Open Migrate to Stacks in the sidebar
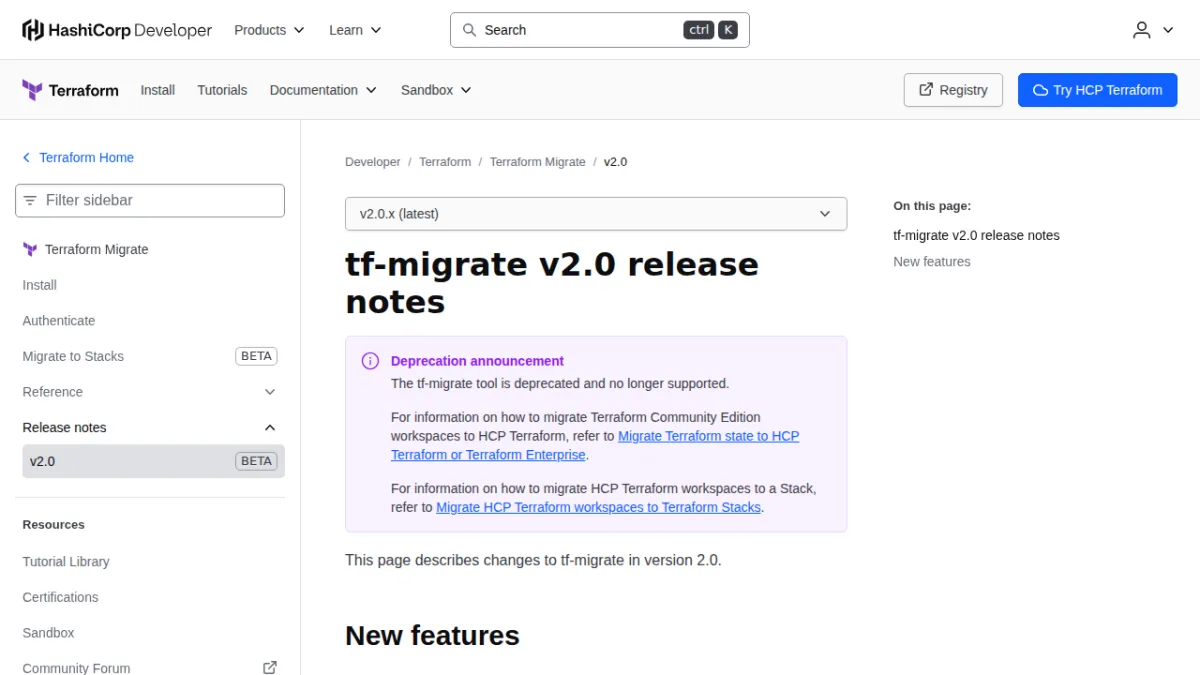1200x675 pixels. pyautogui.click(x=150, y=356)
